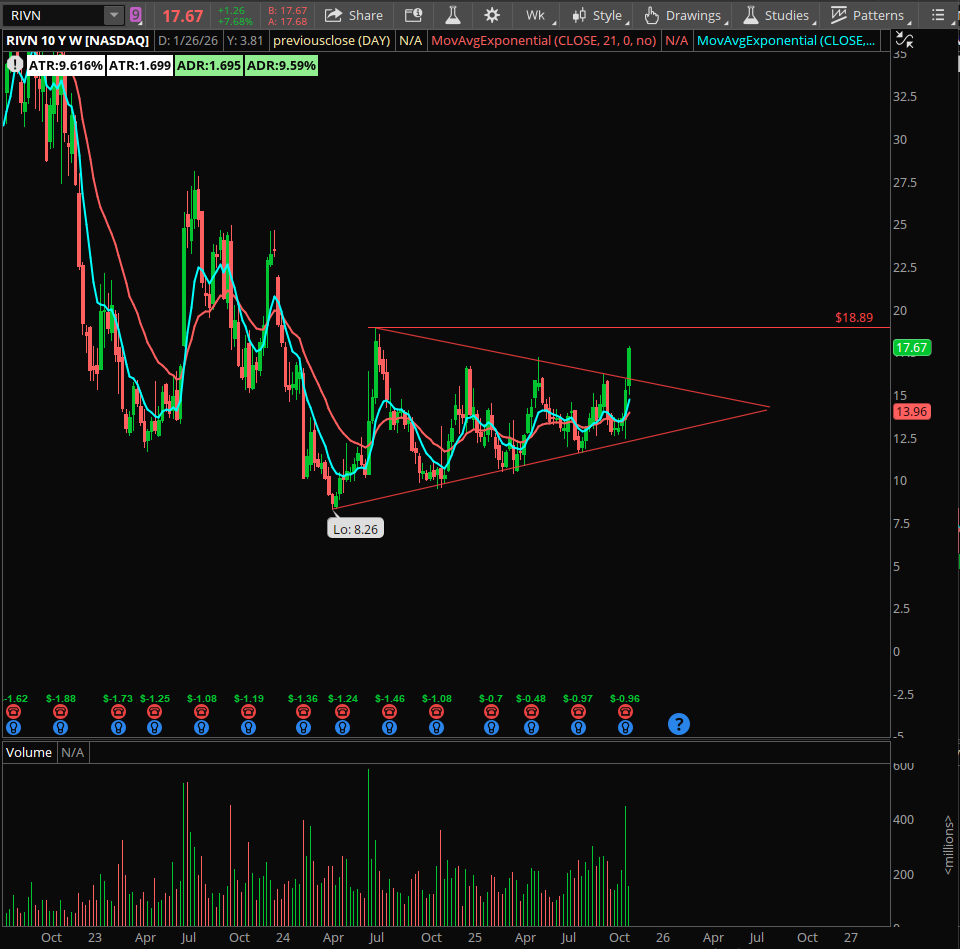This screenshot has height=949, width=960.
Task: Click the purple 9 workspace link badge
Action: [x=135, y=14]
